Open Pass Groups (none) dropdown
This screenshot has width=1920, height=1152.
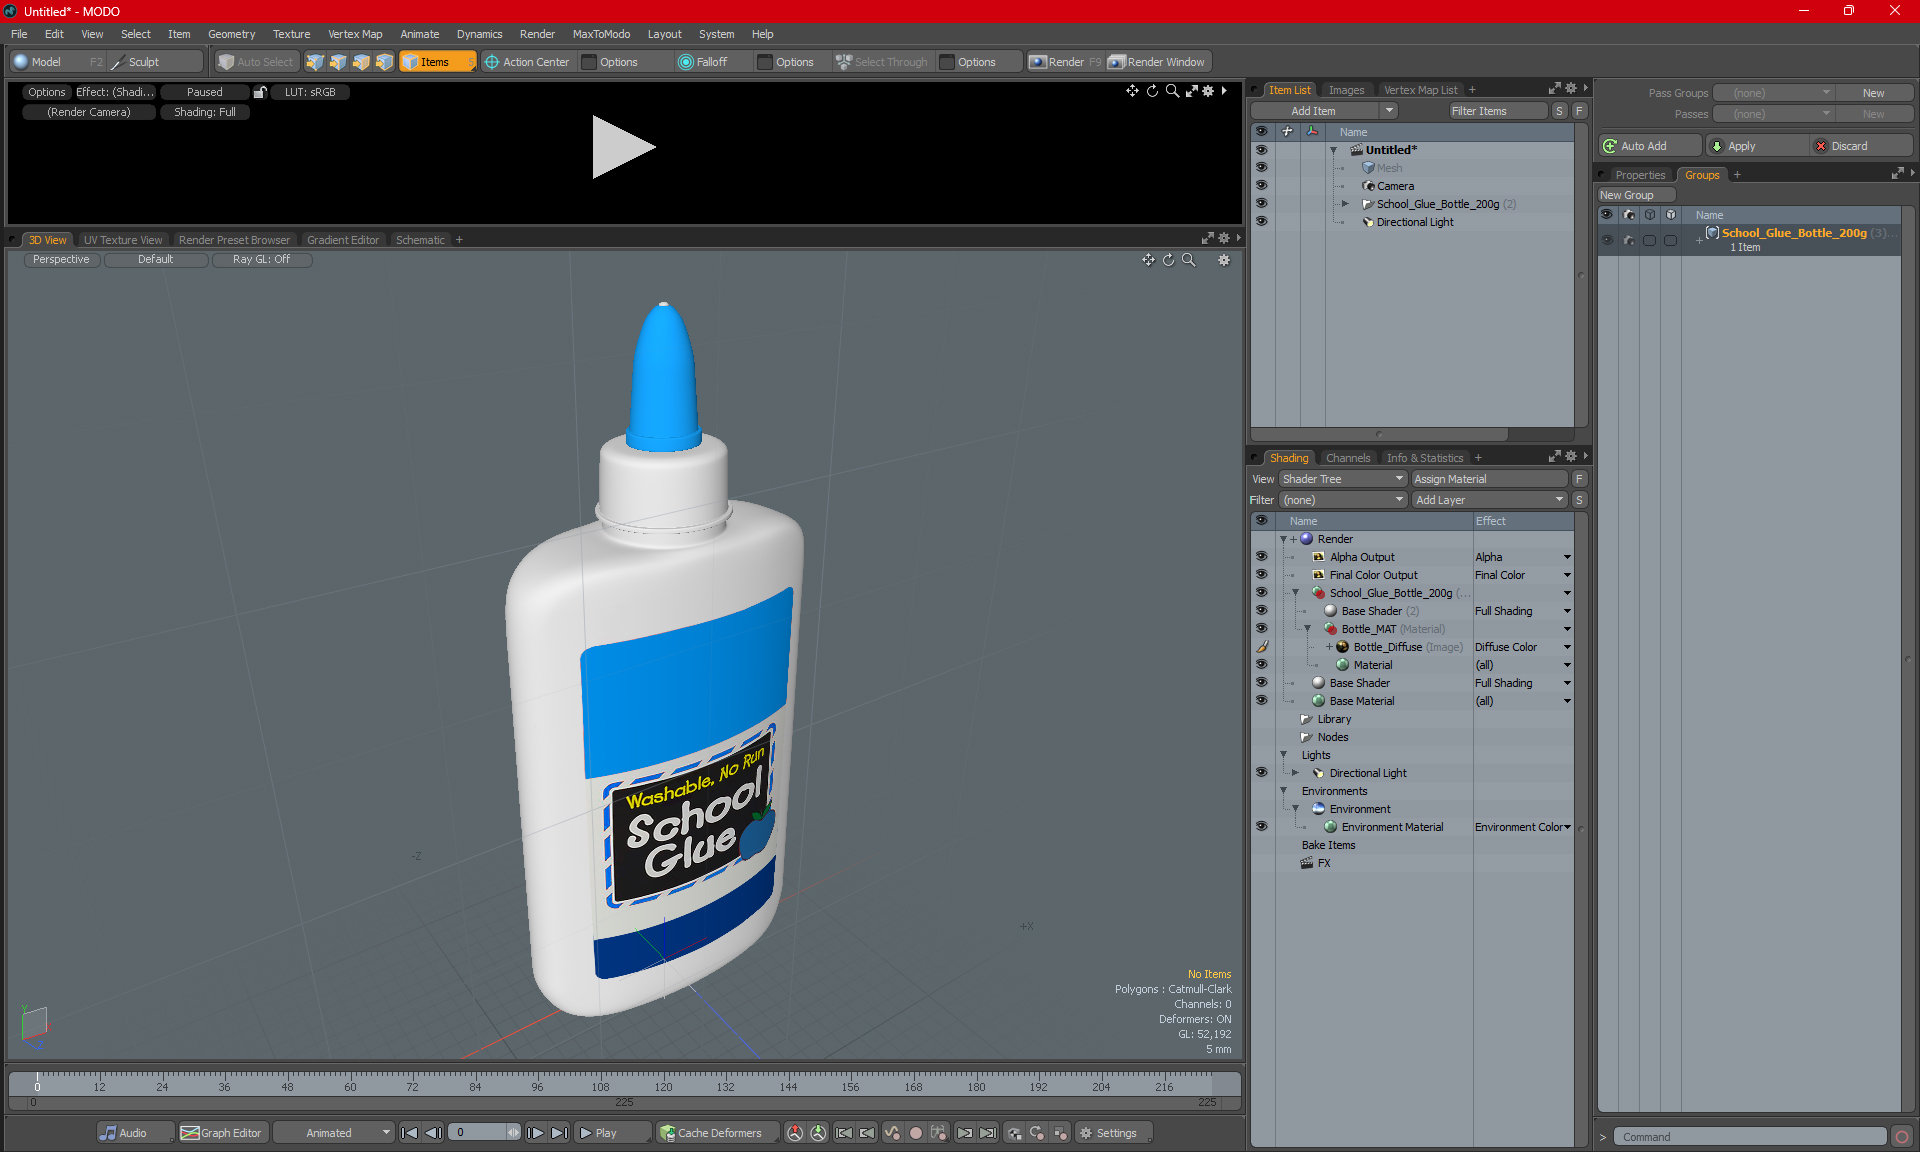(x=1774, y=93)
